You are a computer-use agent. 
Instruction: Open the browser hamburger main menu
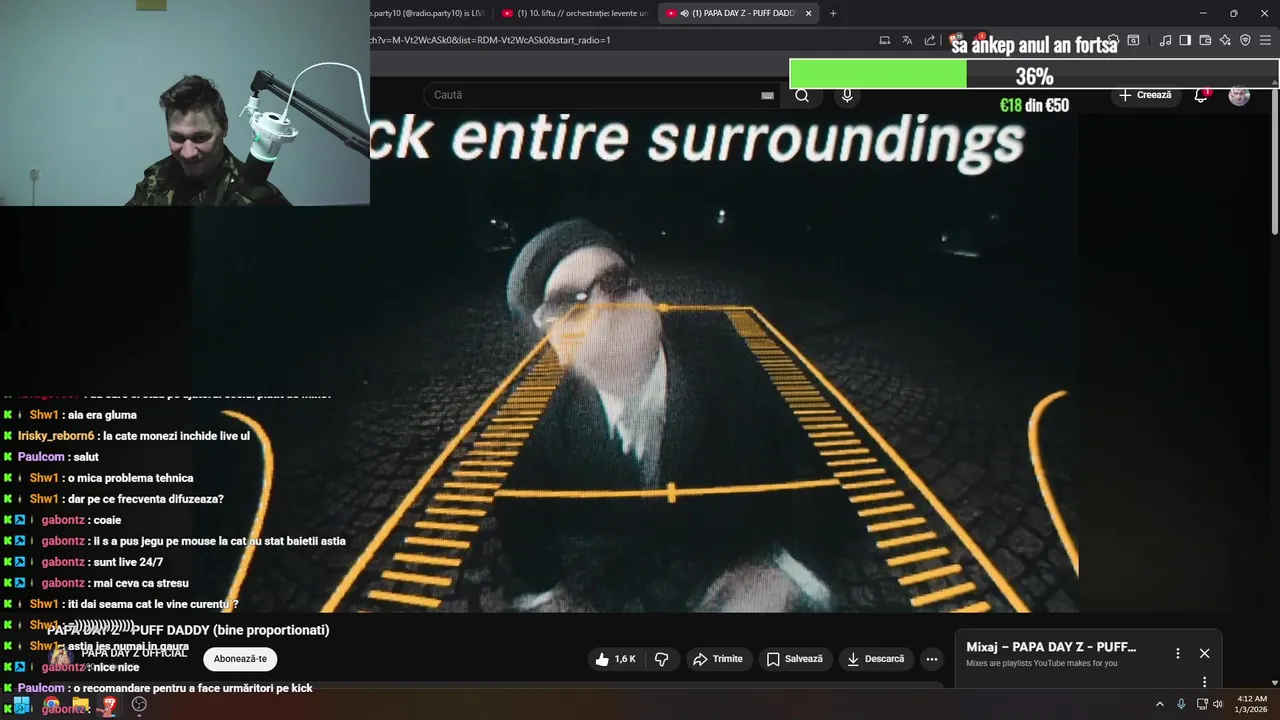coord(1266,40)
